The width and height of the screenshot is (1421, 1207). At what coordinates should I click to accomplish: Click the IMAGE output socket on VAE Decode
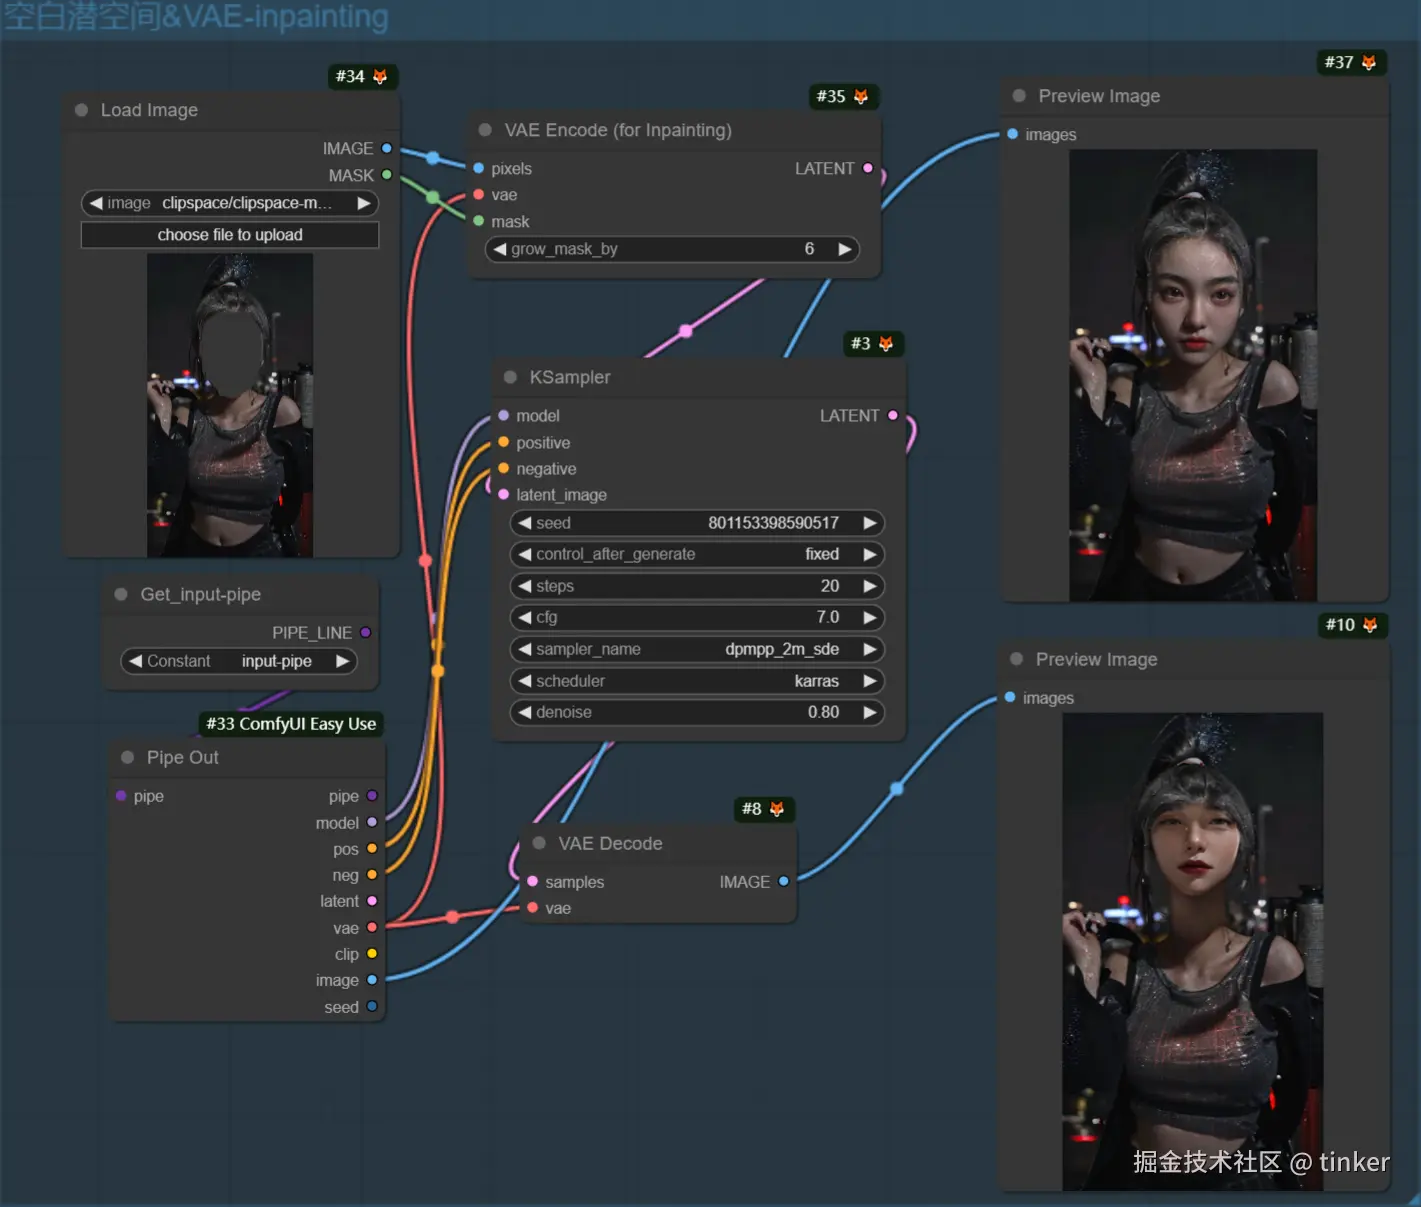coord(784,881)
